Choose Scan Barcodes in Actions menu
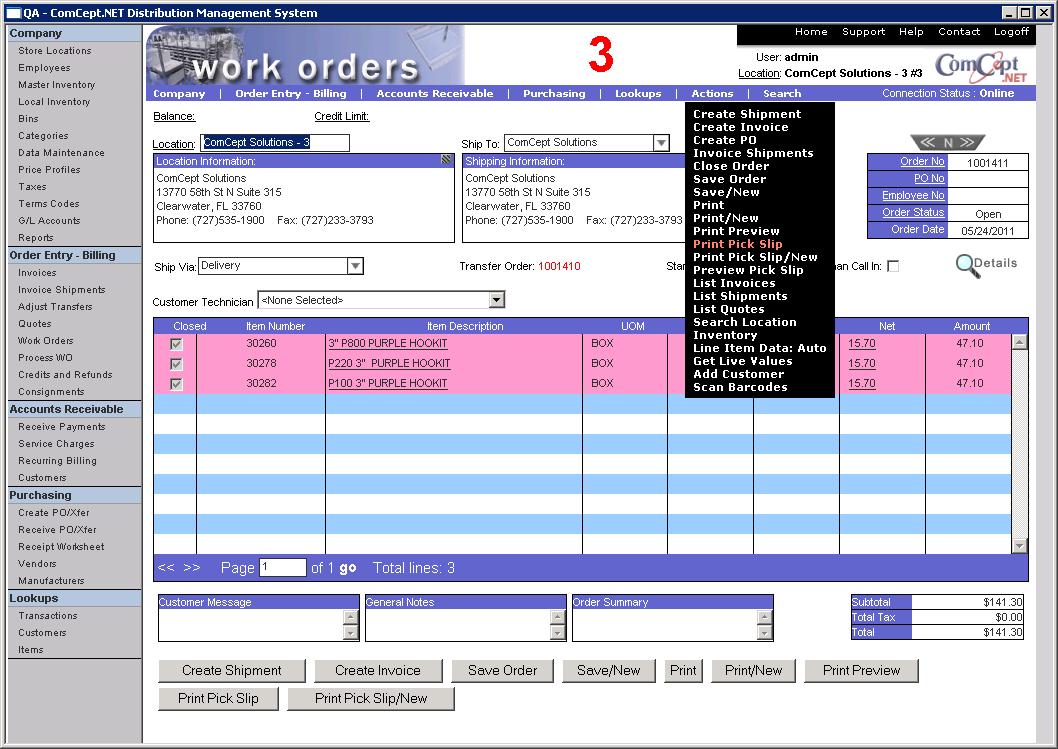 pyautogui.click(x=740, y=387)
